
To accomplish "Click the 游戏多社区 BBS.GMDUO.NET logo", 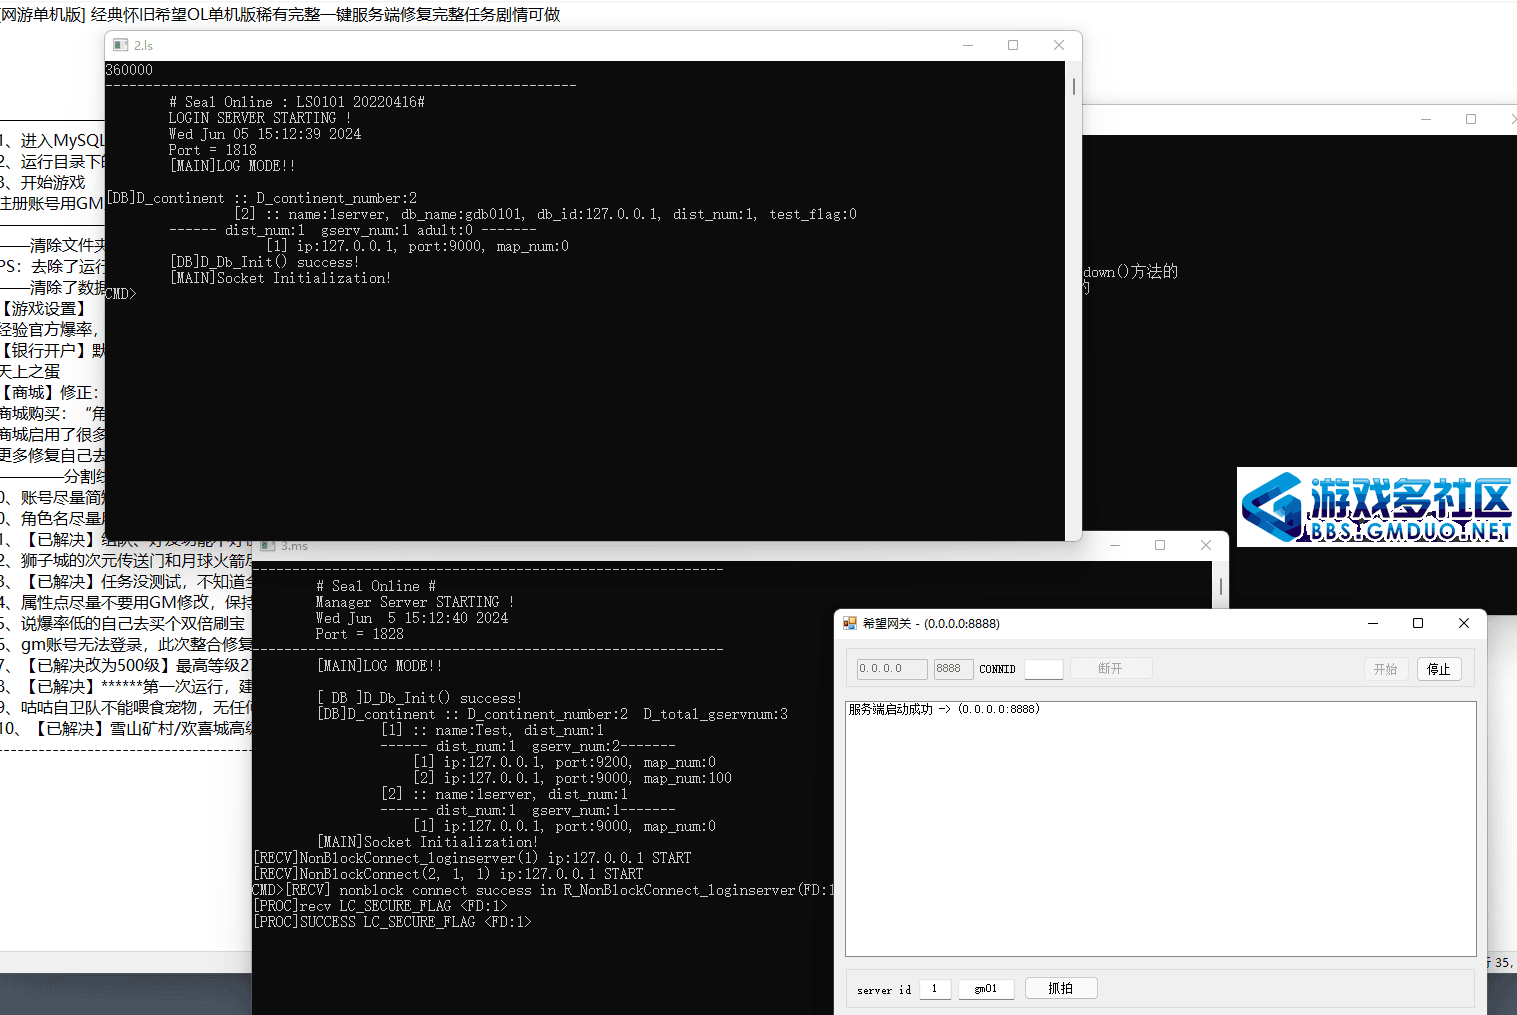I will coord(1377,507).
